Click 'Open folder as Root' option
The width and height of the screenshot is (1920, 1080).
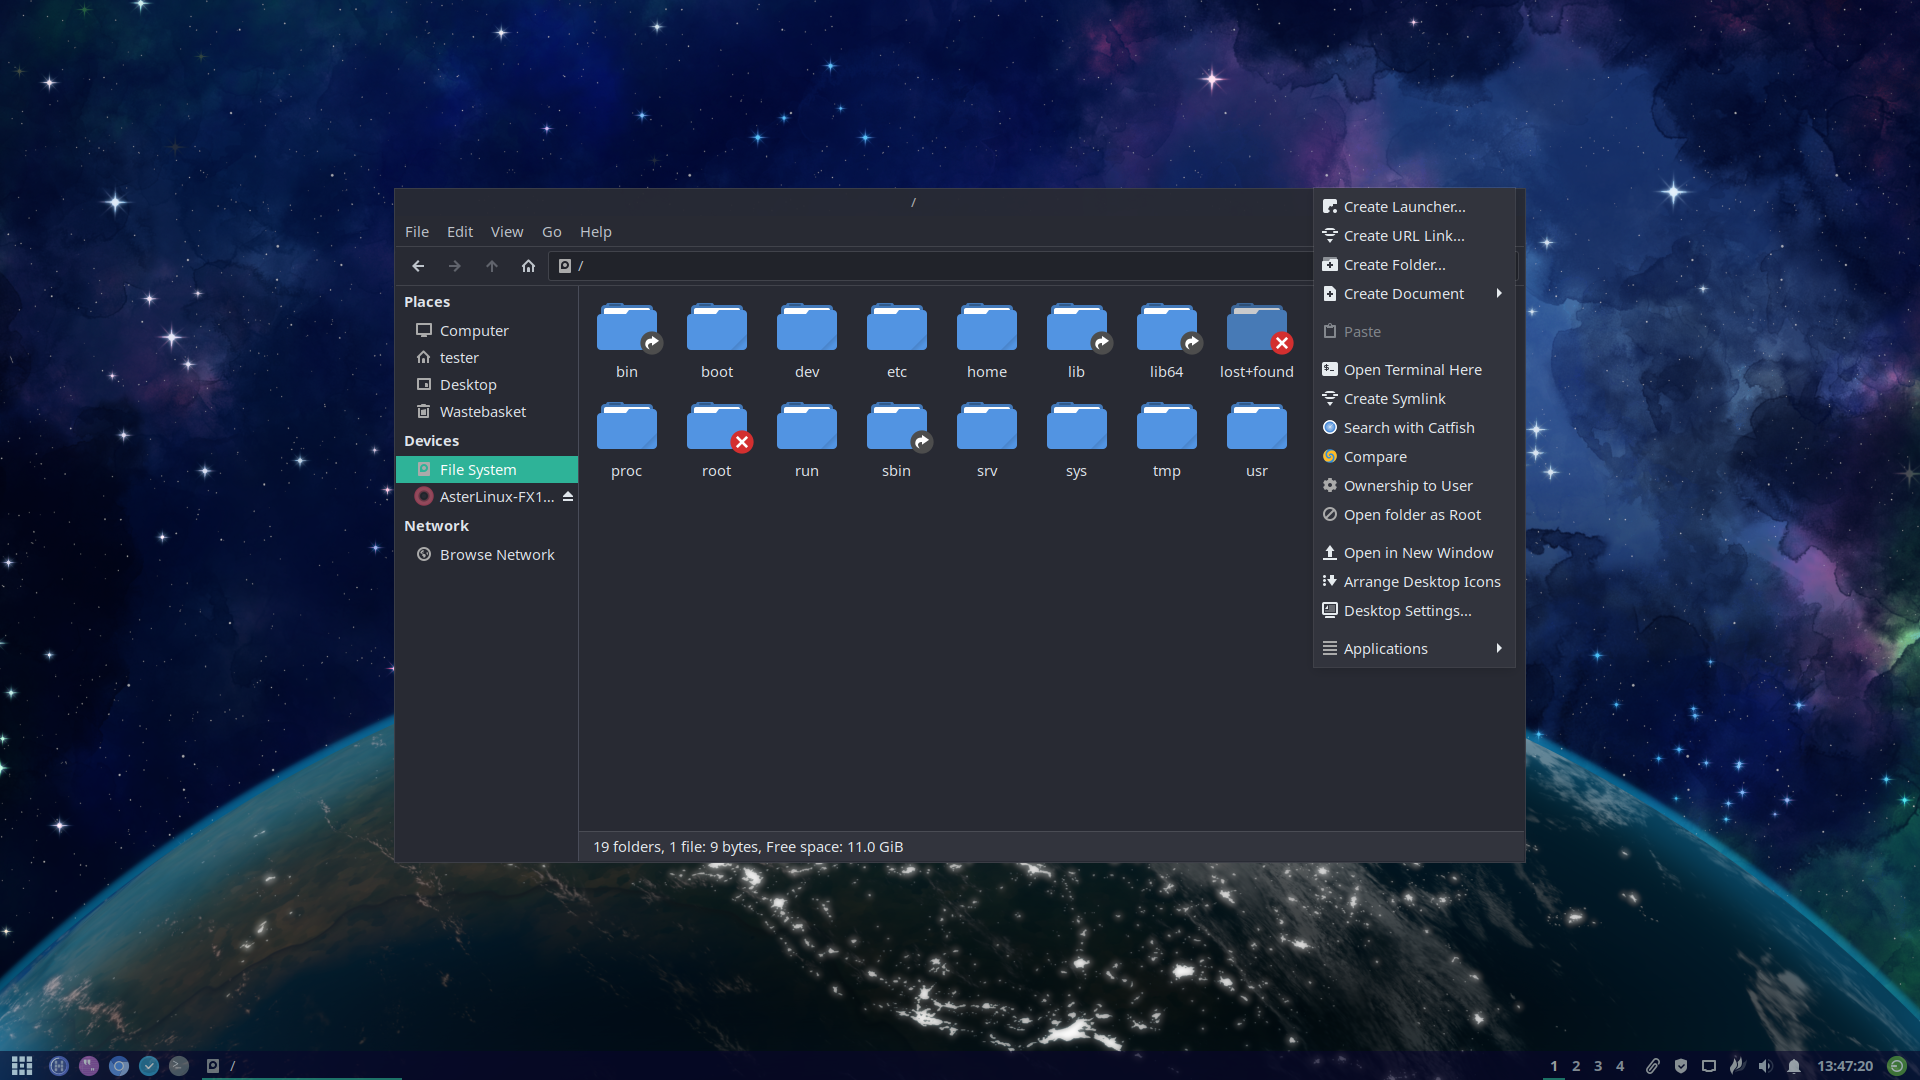[x=1412, y=514]
